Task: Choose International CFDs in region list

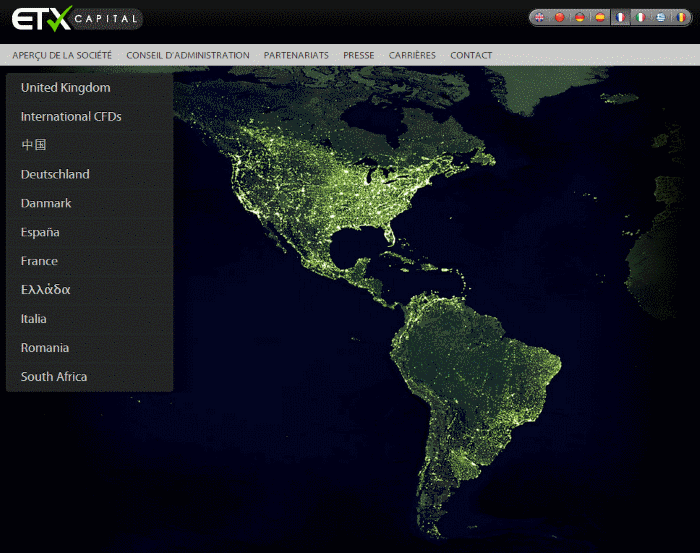Action: coord(71,117)
